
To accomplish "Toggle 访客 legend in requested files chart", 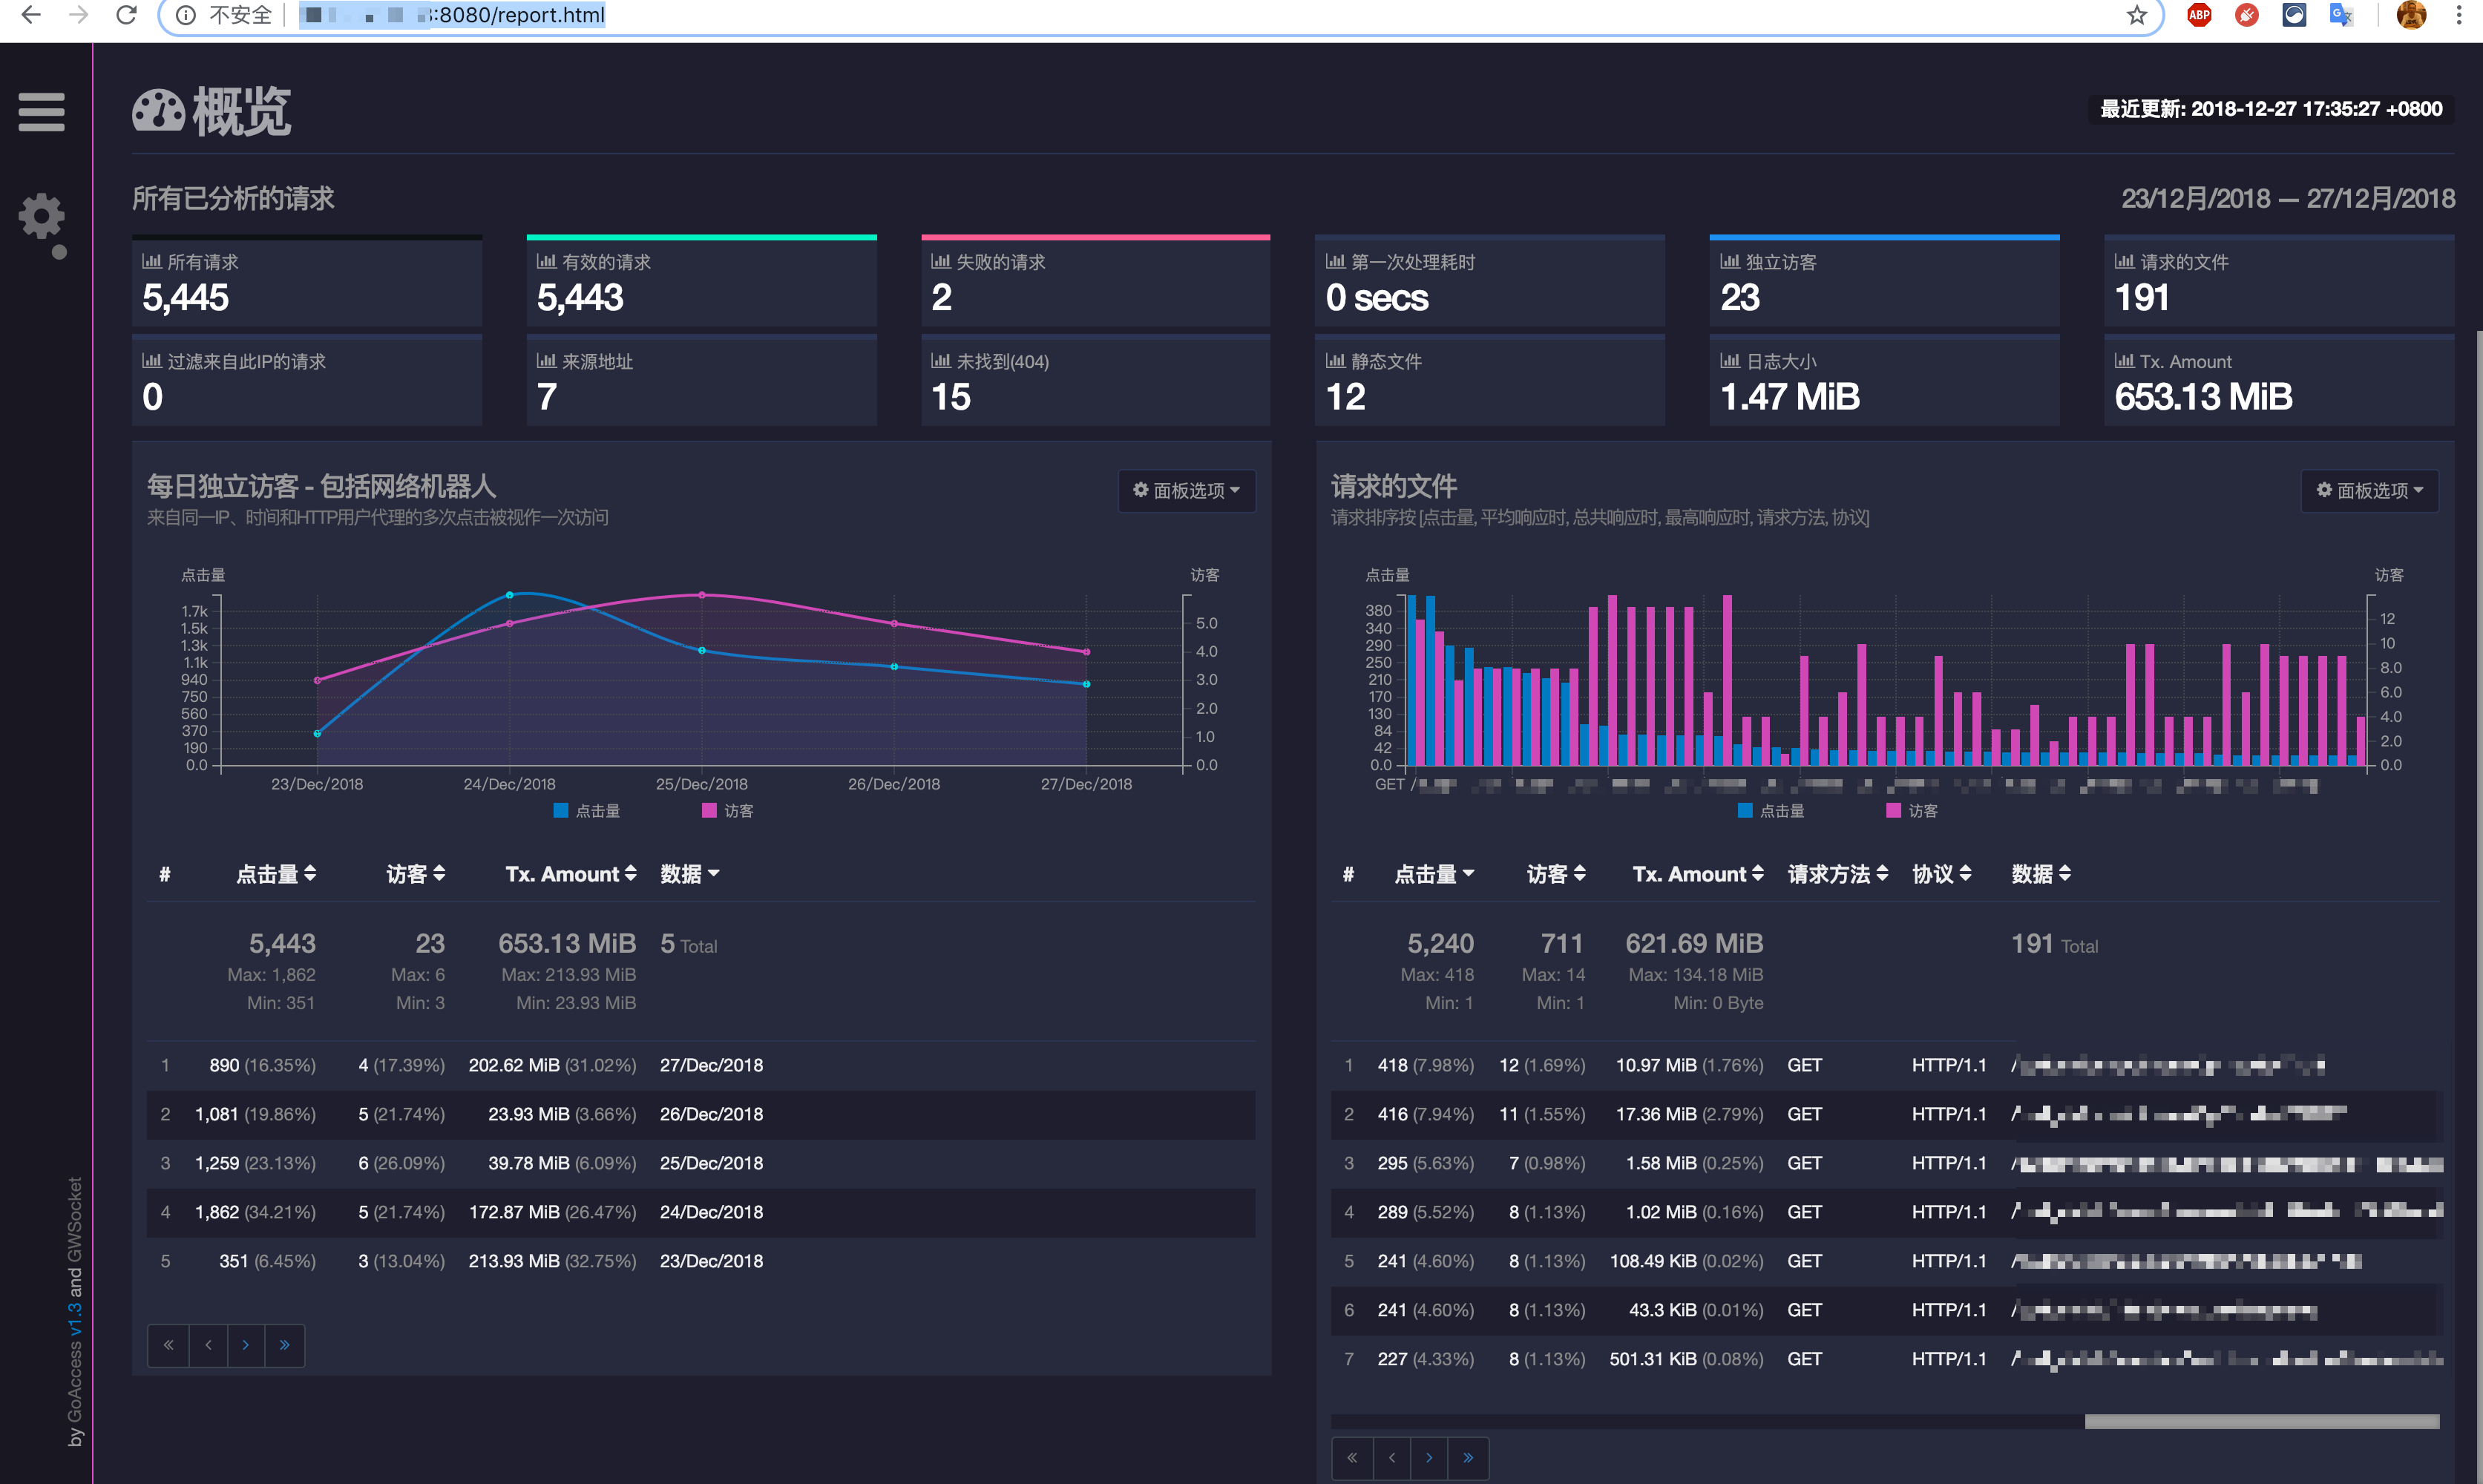I will [x=1912, y=811].
